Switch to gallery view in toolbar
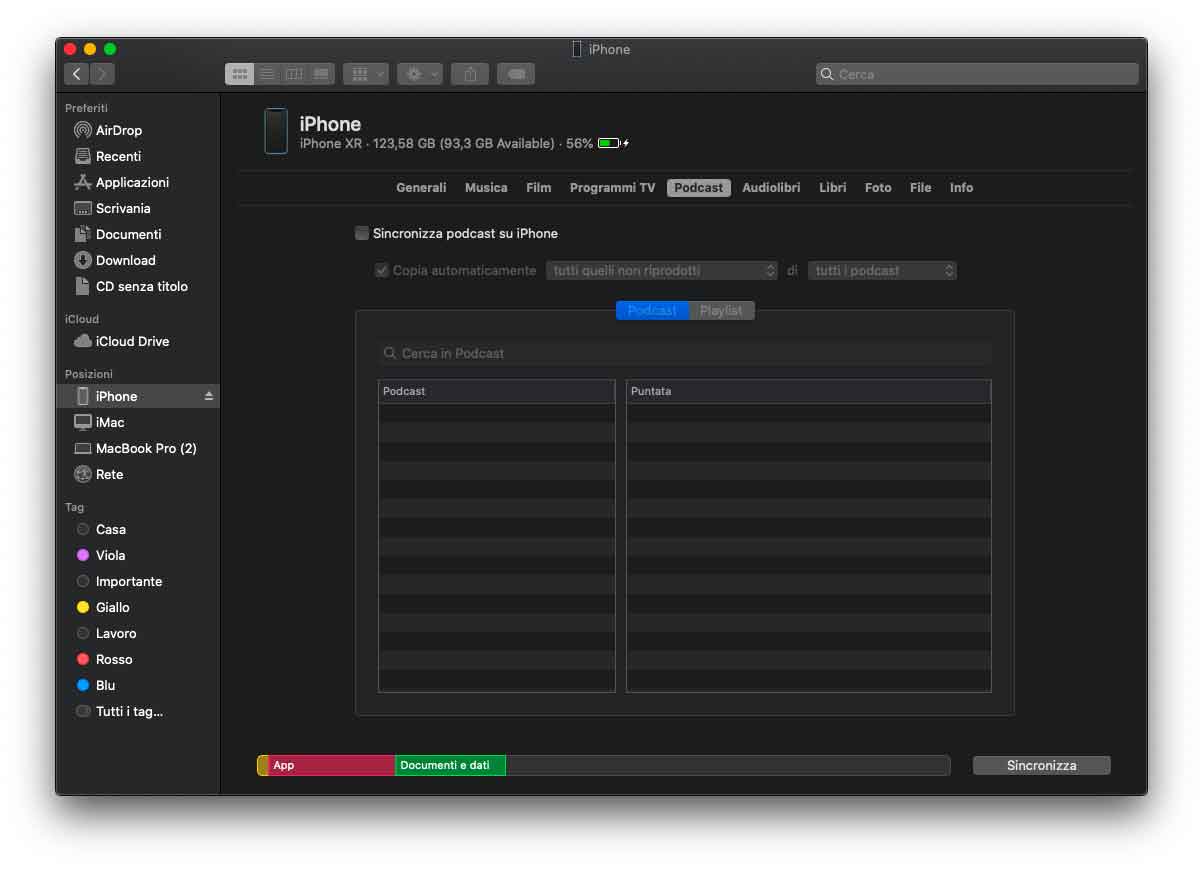1203x869 pixels. [x=321, y=74]
